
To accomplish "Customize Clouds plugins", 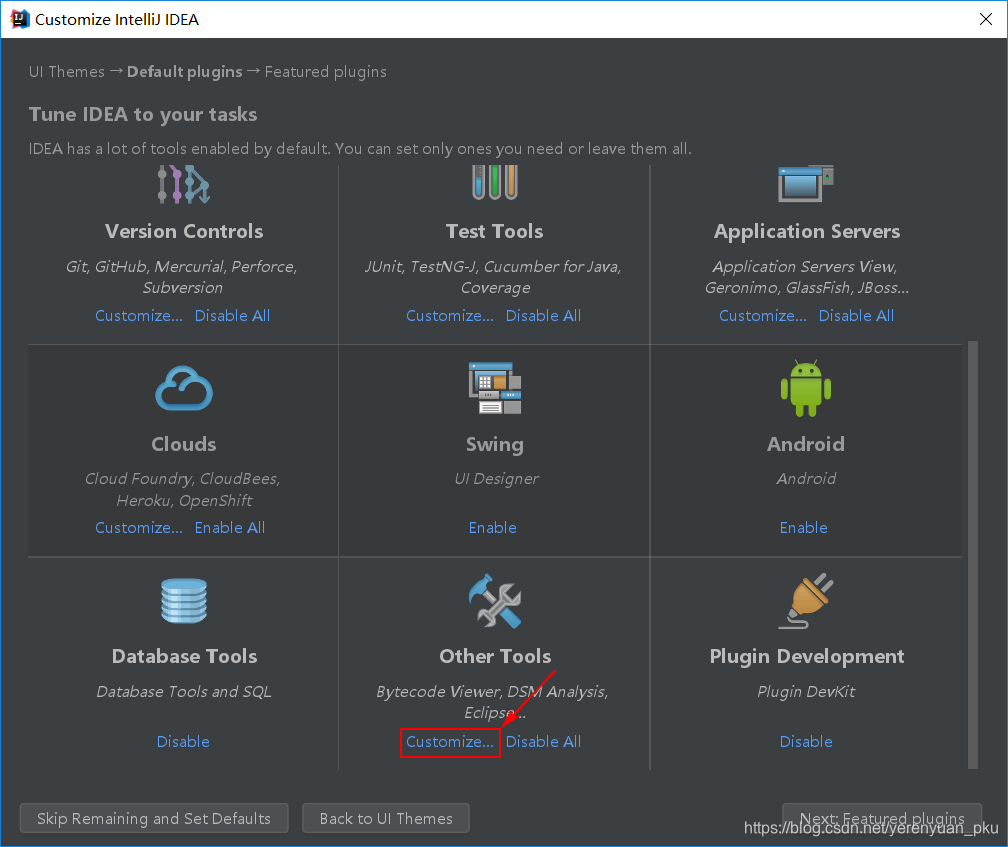I will point(139,528).
